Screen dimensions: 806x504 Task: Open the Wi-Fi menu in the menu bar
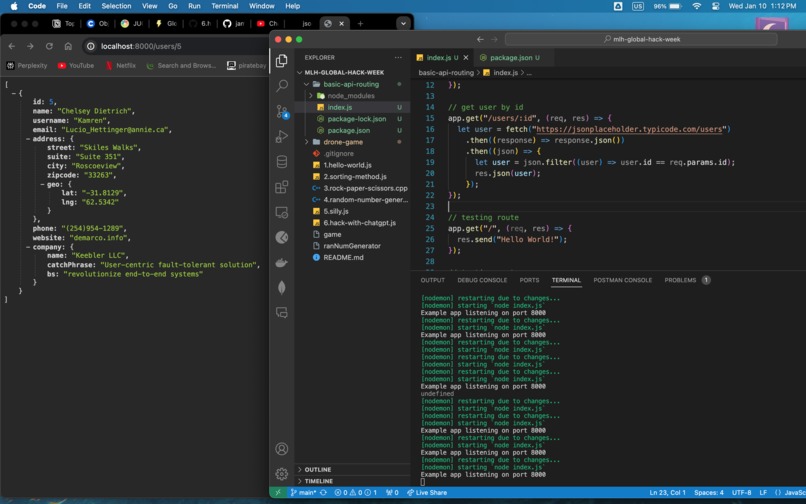coord(697,6)
